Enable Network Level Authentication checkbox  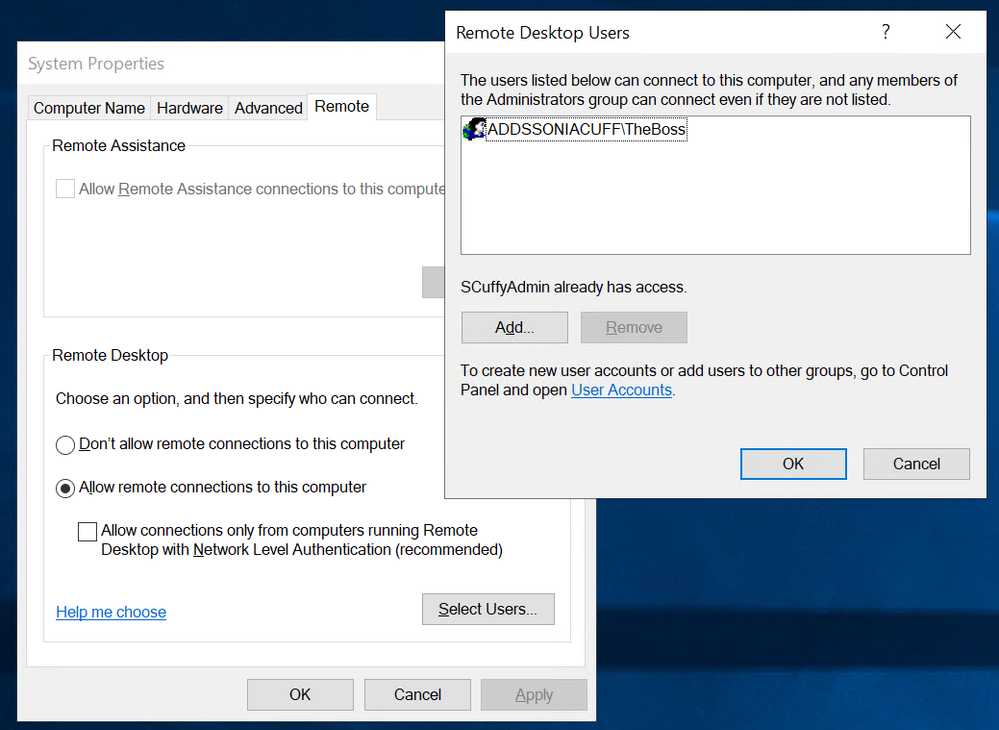coord(87,531)
